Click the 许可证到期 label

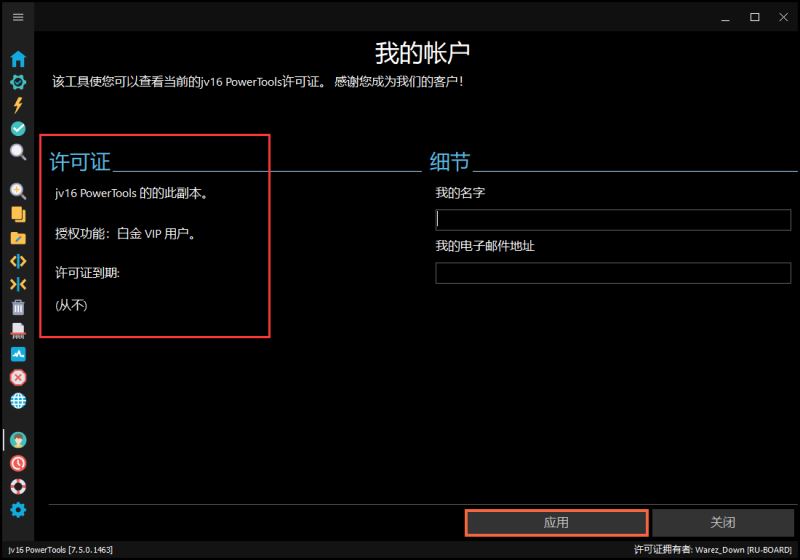(87, 273)
